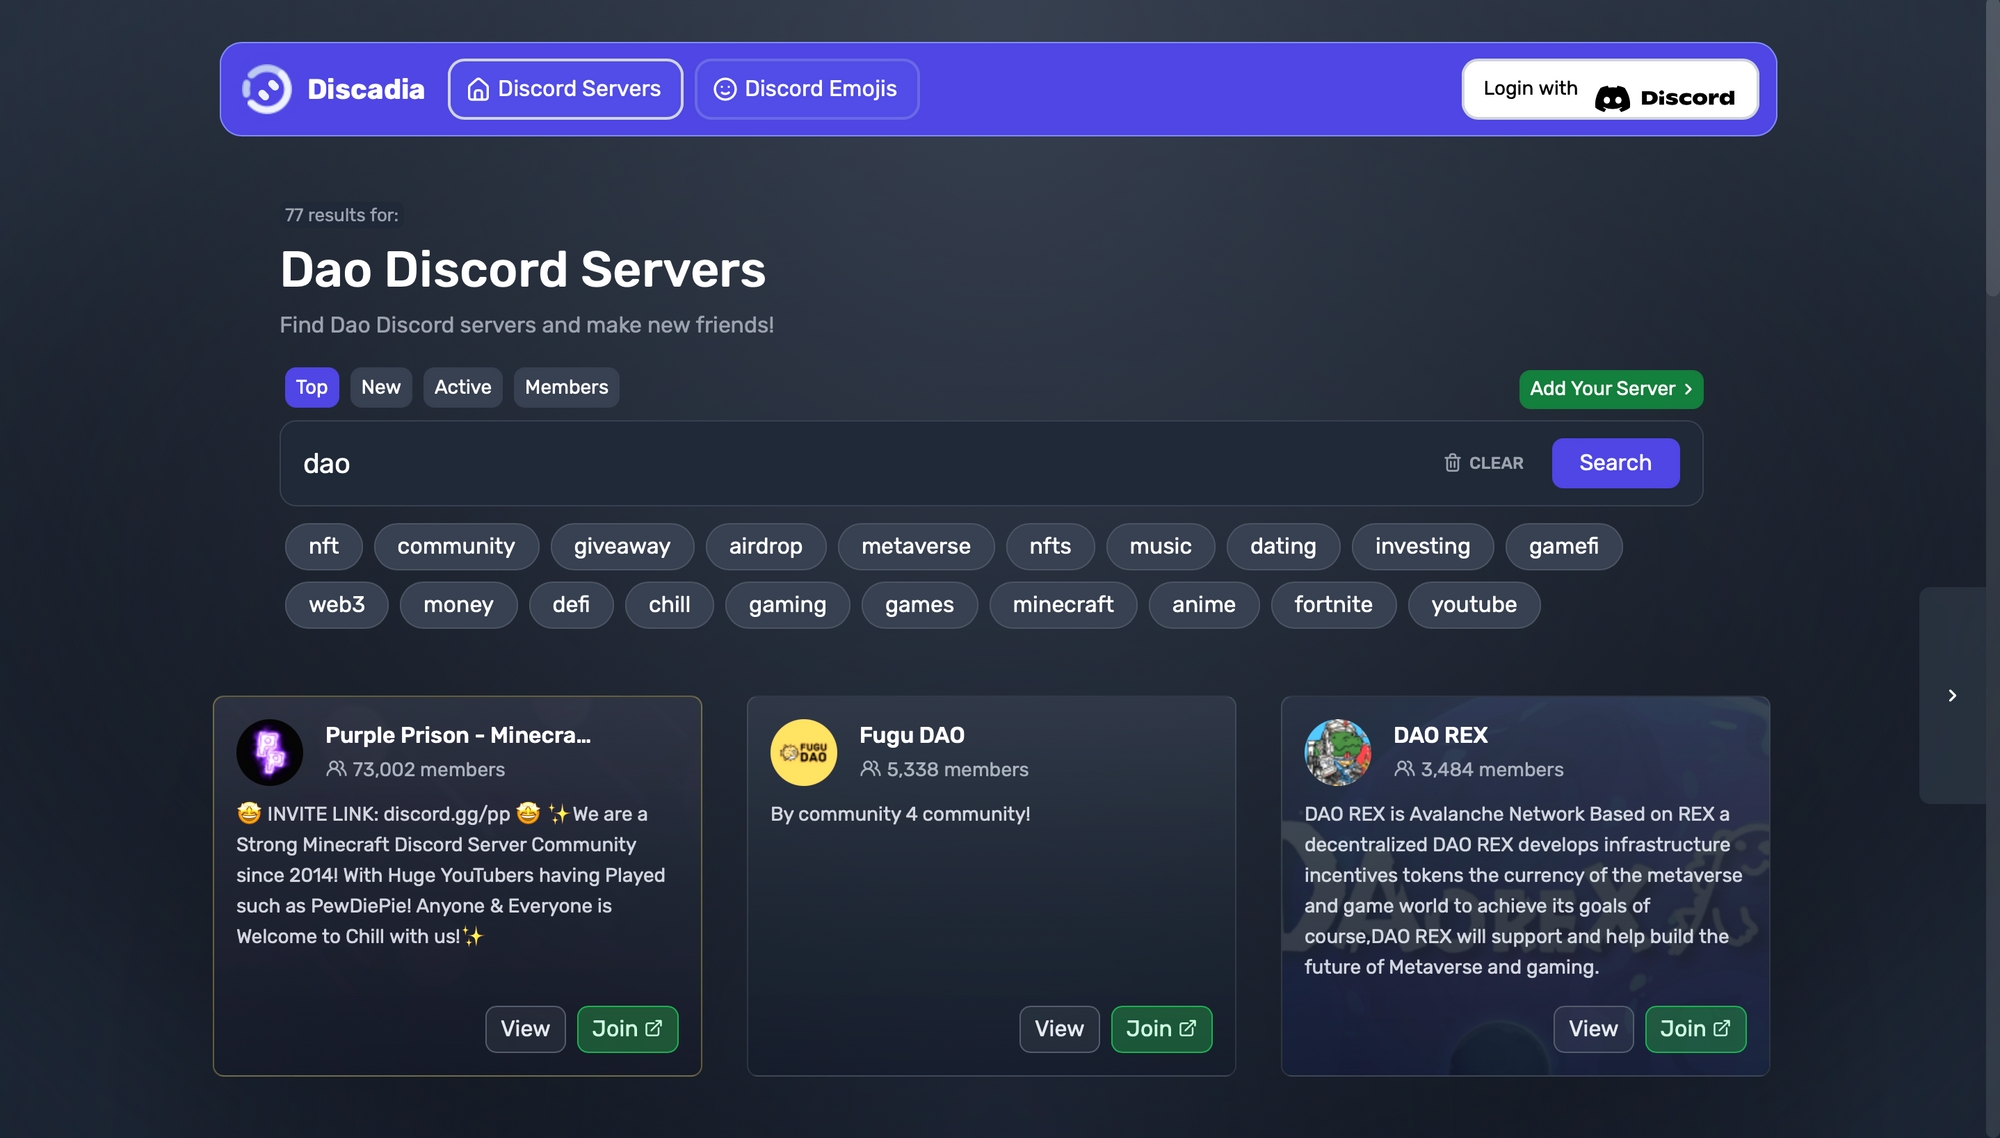This screenshot has height=1138, width=2000.
Task: Click the DAO REX server avatar
Action: [1338, 752]
